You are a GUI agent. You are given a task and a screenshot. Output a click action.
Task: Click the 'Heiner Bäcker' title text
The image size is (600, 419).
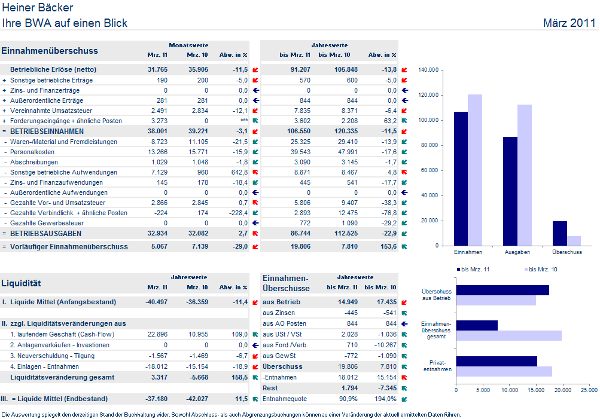(x=38, y=7)
